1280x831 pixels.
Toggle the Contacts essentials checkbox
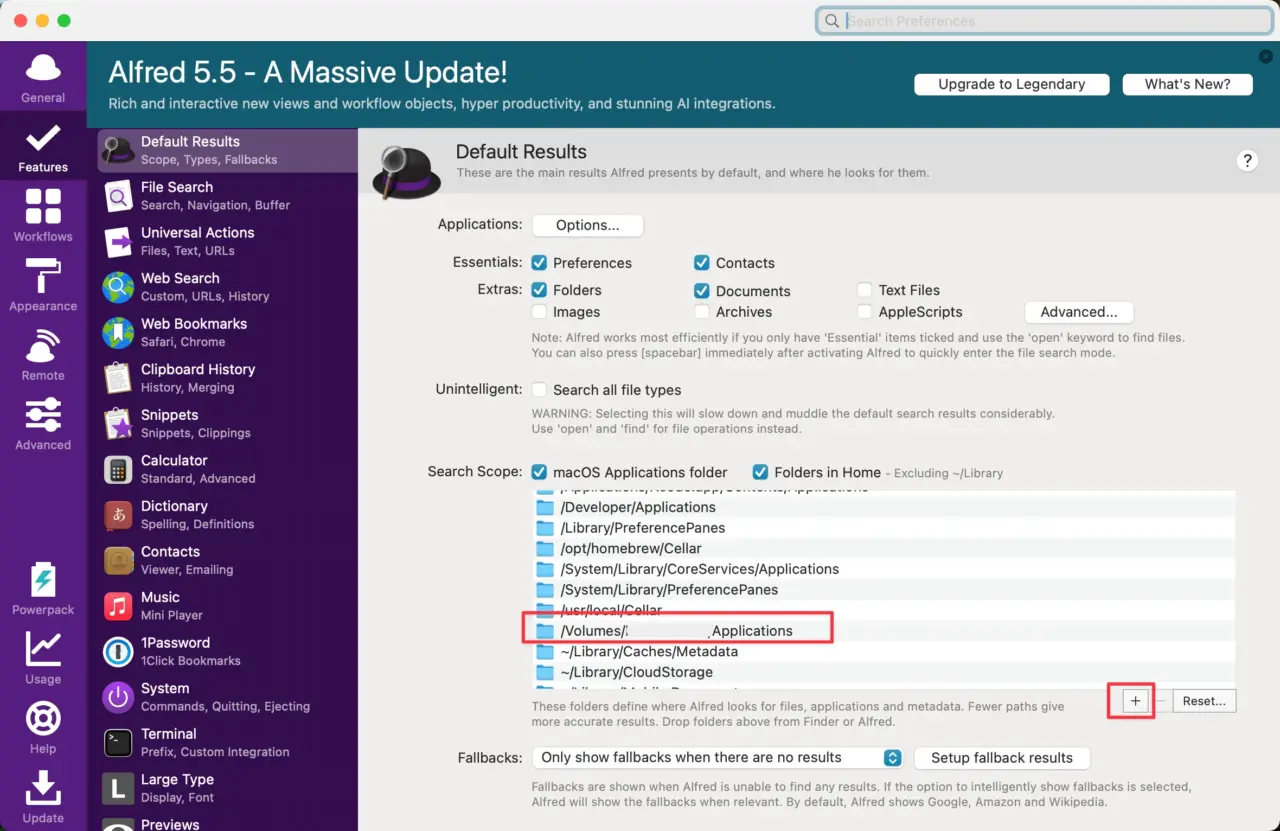702,263
